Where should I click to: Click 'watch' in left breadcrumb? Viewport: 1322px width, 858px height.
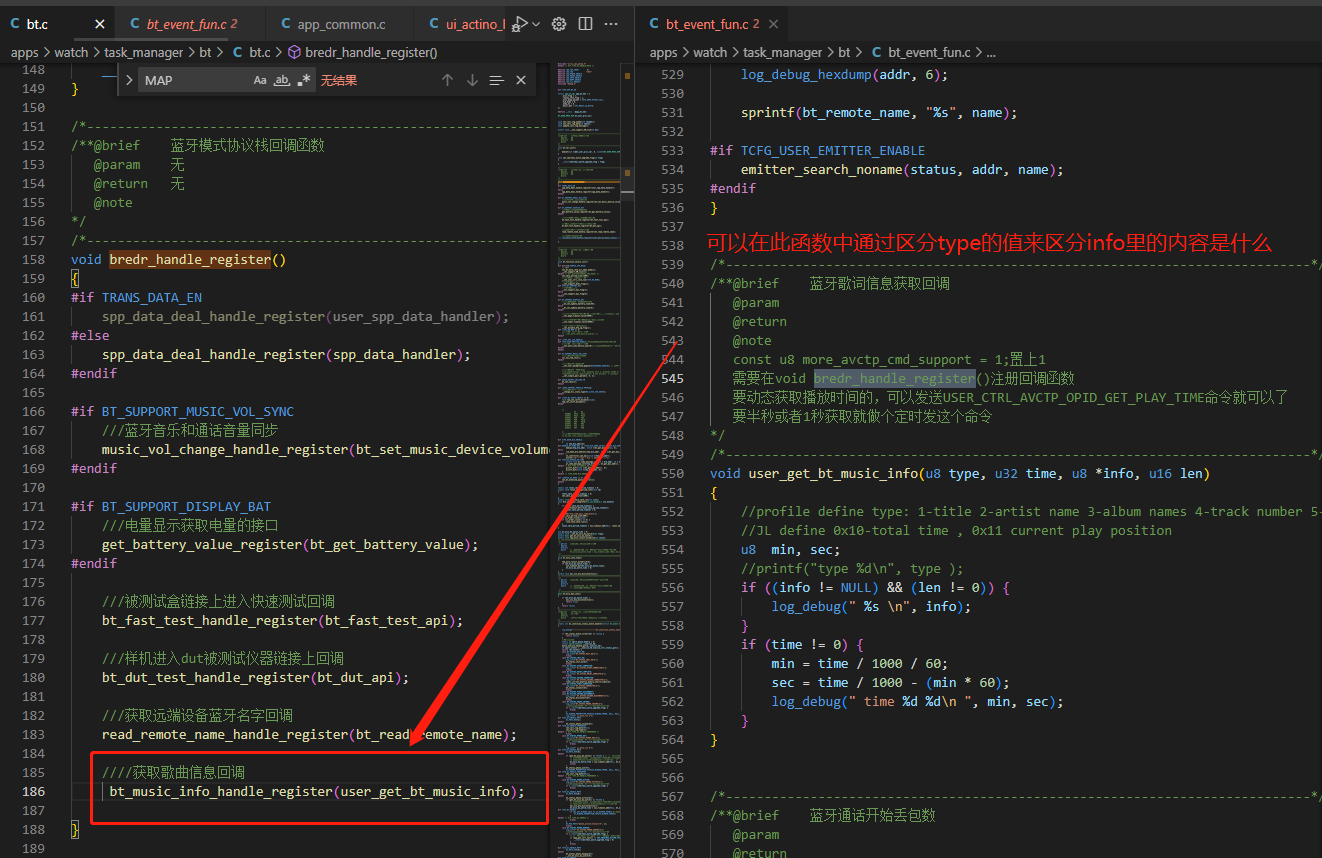71,52
